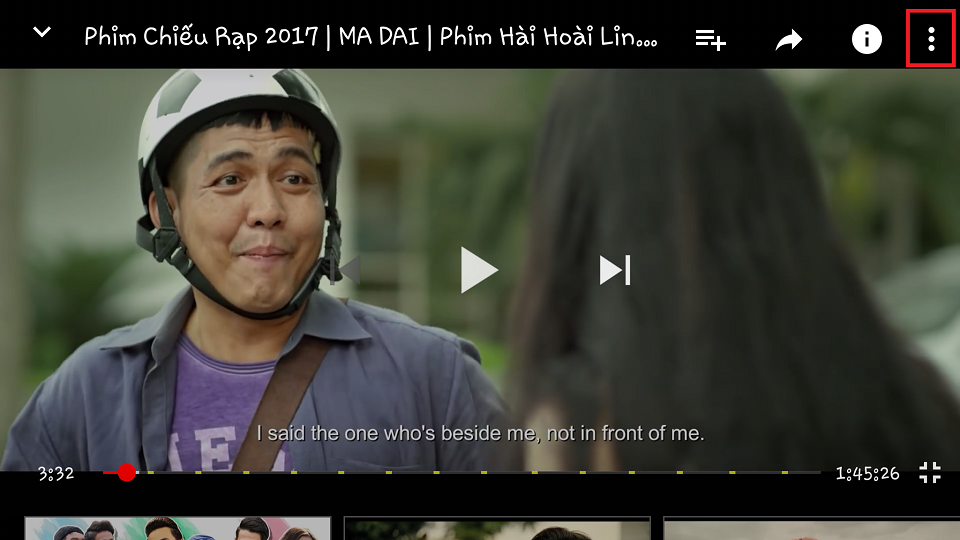Screen dimensions: 960x540
Task: Go to the previous video
Action: click(x=346, y=270)
